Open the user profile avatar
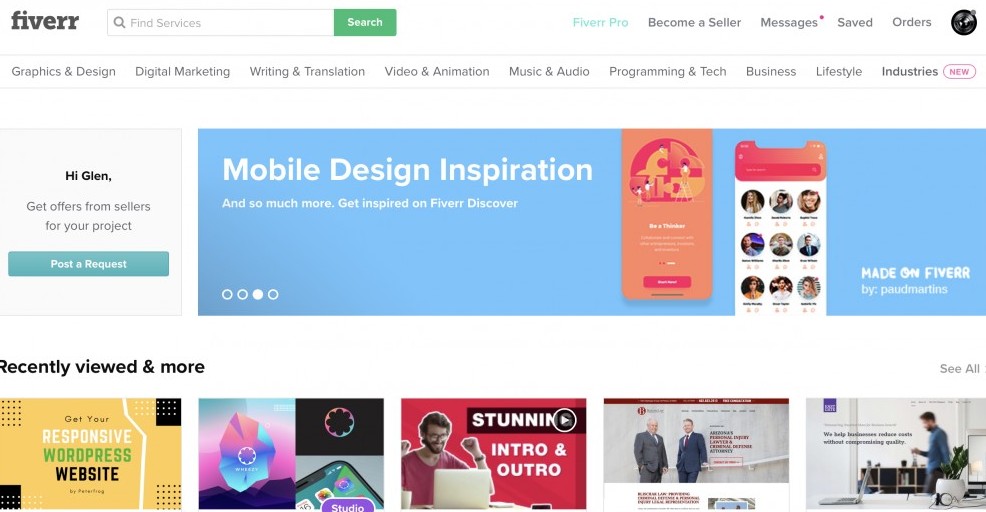This screenshot has height=512, width=986. tap(963, 23)
